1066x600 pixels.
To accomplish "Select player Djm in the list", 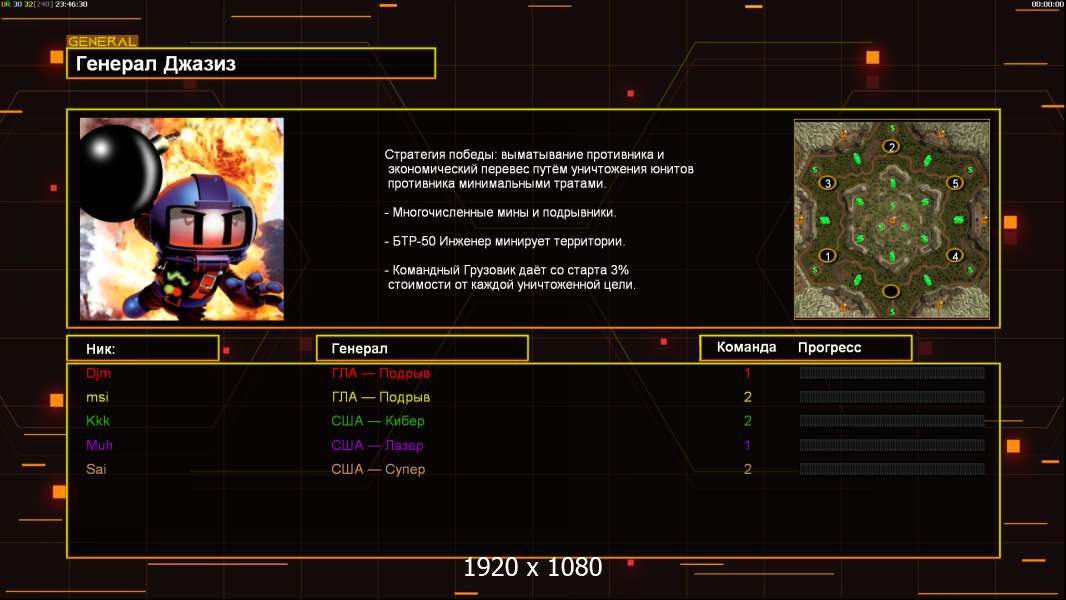I will tap(99, 373).
